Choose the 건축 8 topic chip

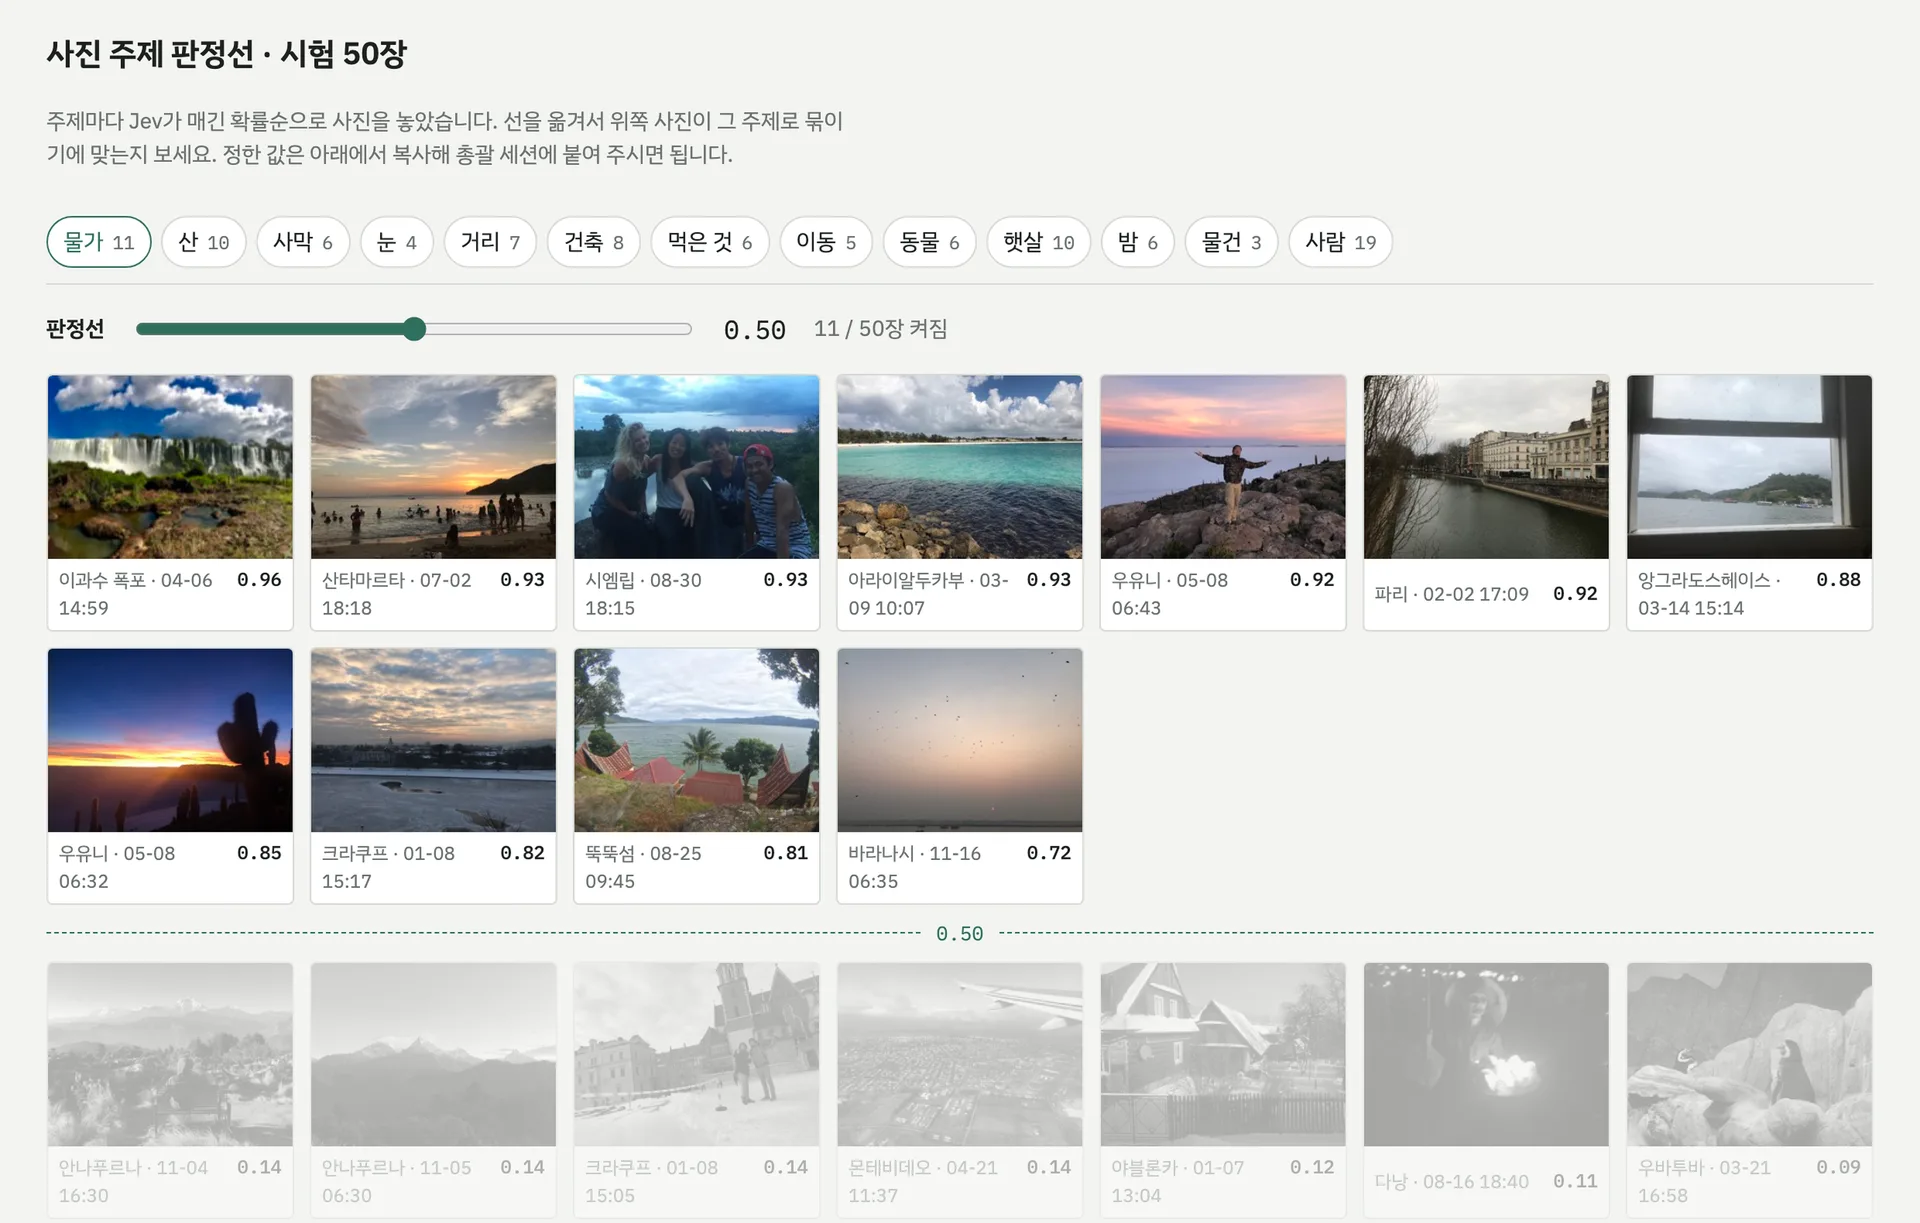point(593,242)
